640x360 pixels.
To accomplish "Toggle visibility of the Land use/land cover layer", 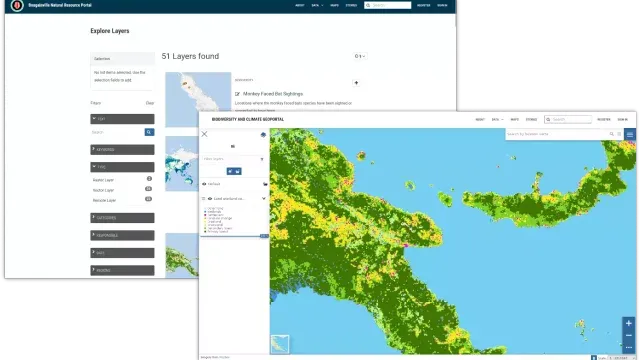I will (x=210, y=199).
